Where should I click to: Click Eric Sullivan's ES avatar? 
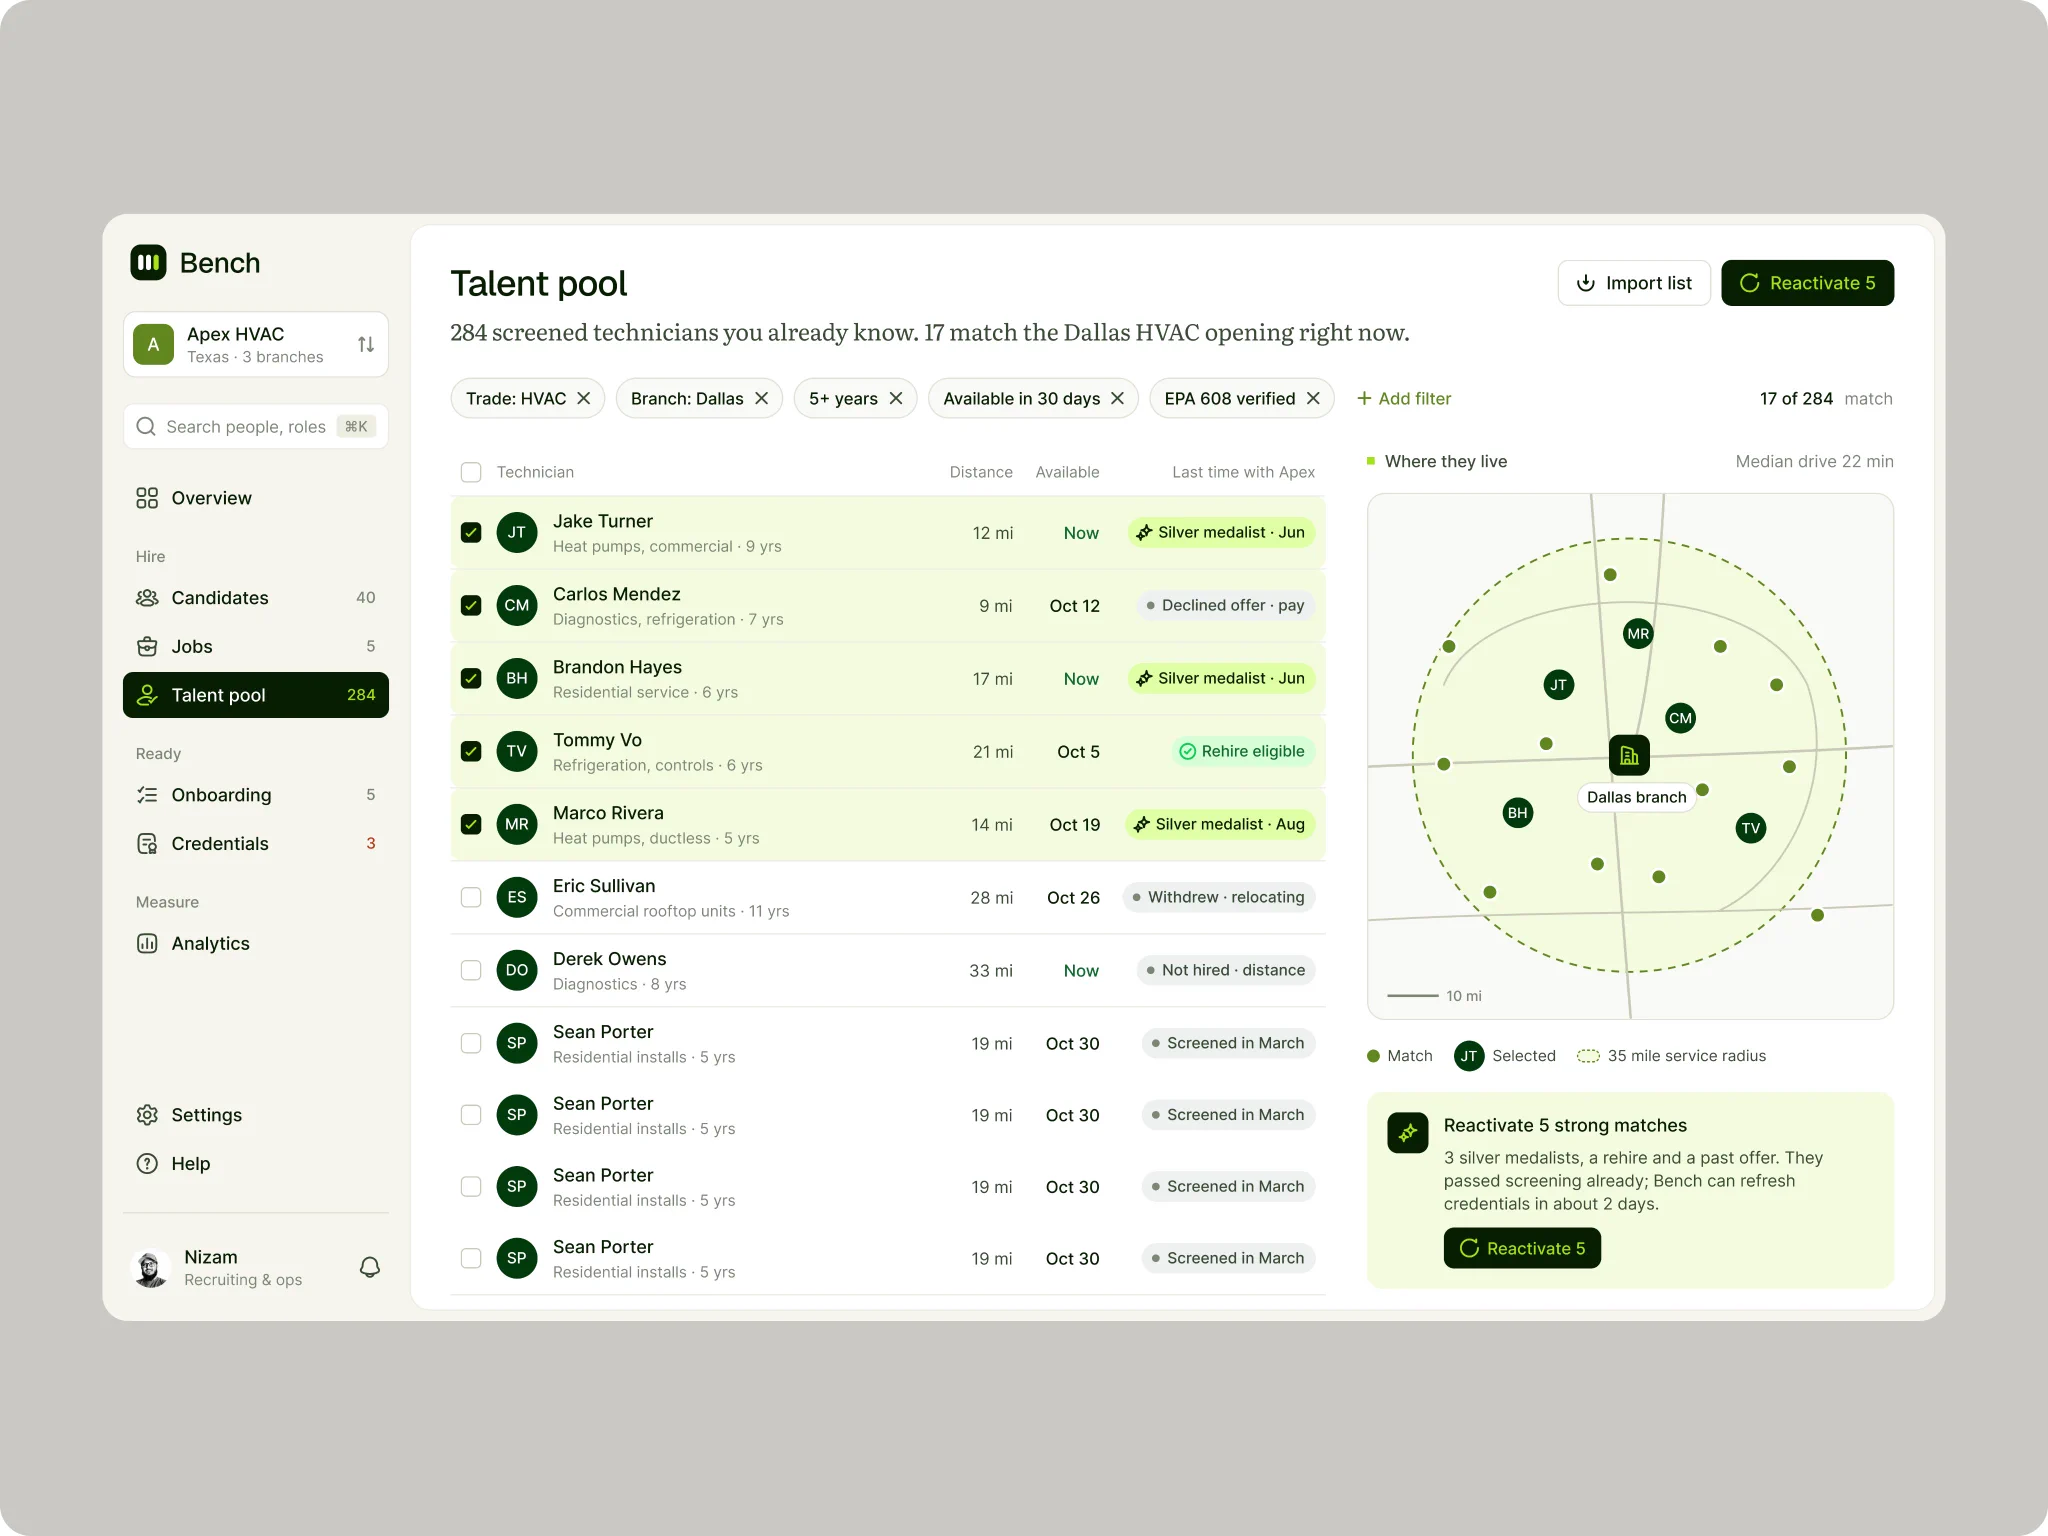(517, 897)
